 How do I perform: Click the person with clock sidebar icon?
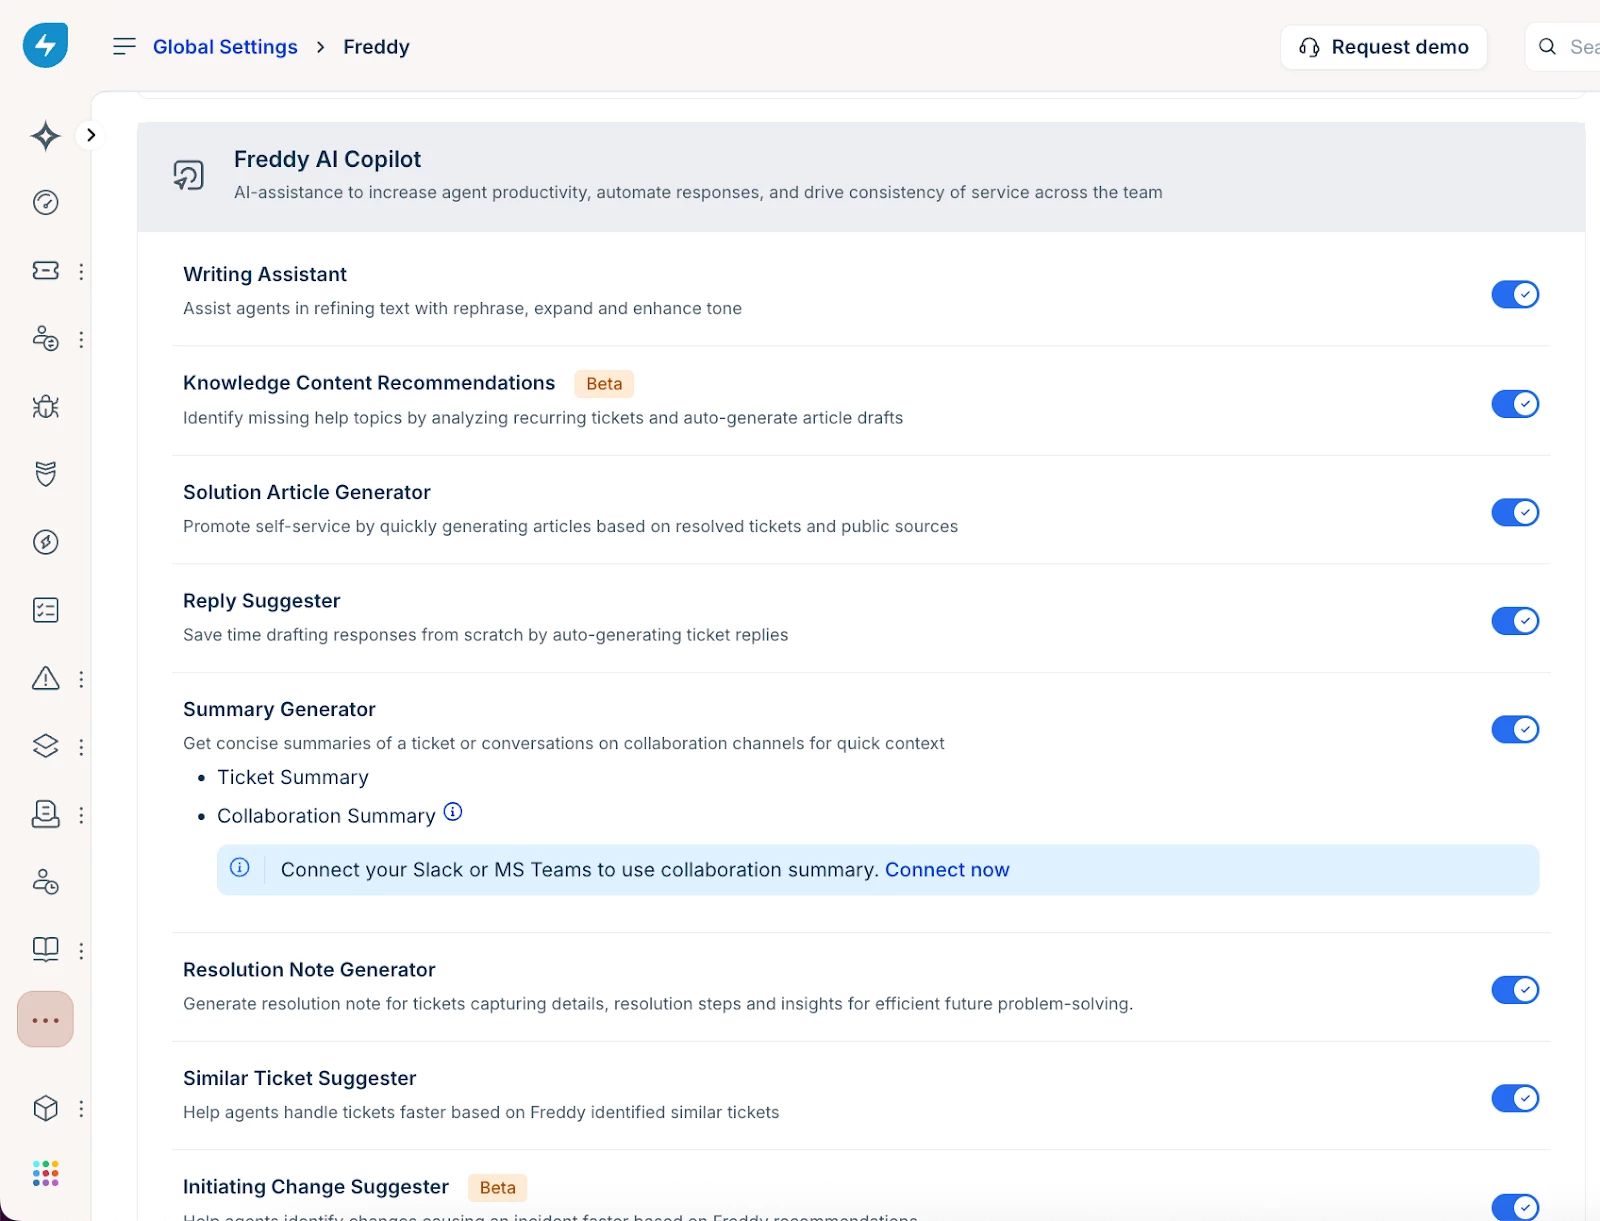coord(45,882)
